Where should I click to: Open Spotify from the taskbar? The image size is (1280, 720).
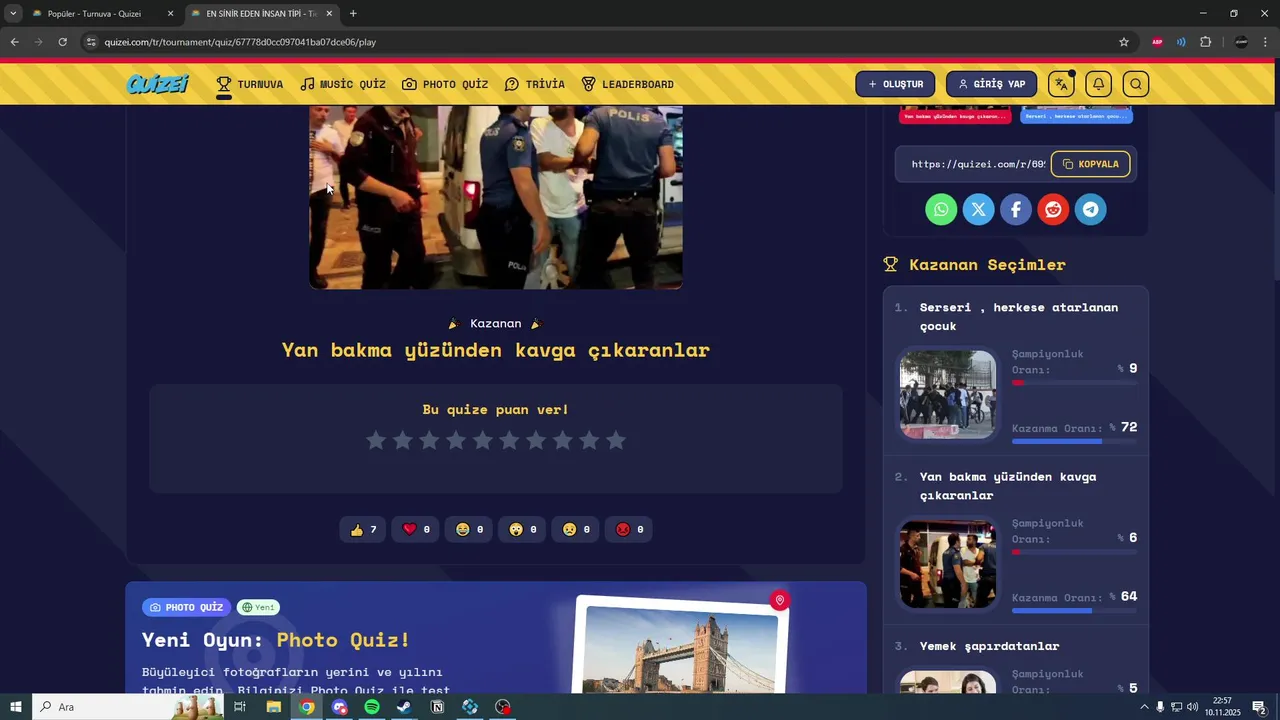coord(372,707)
